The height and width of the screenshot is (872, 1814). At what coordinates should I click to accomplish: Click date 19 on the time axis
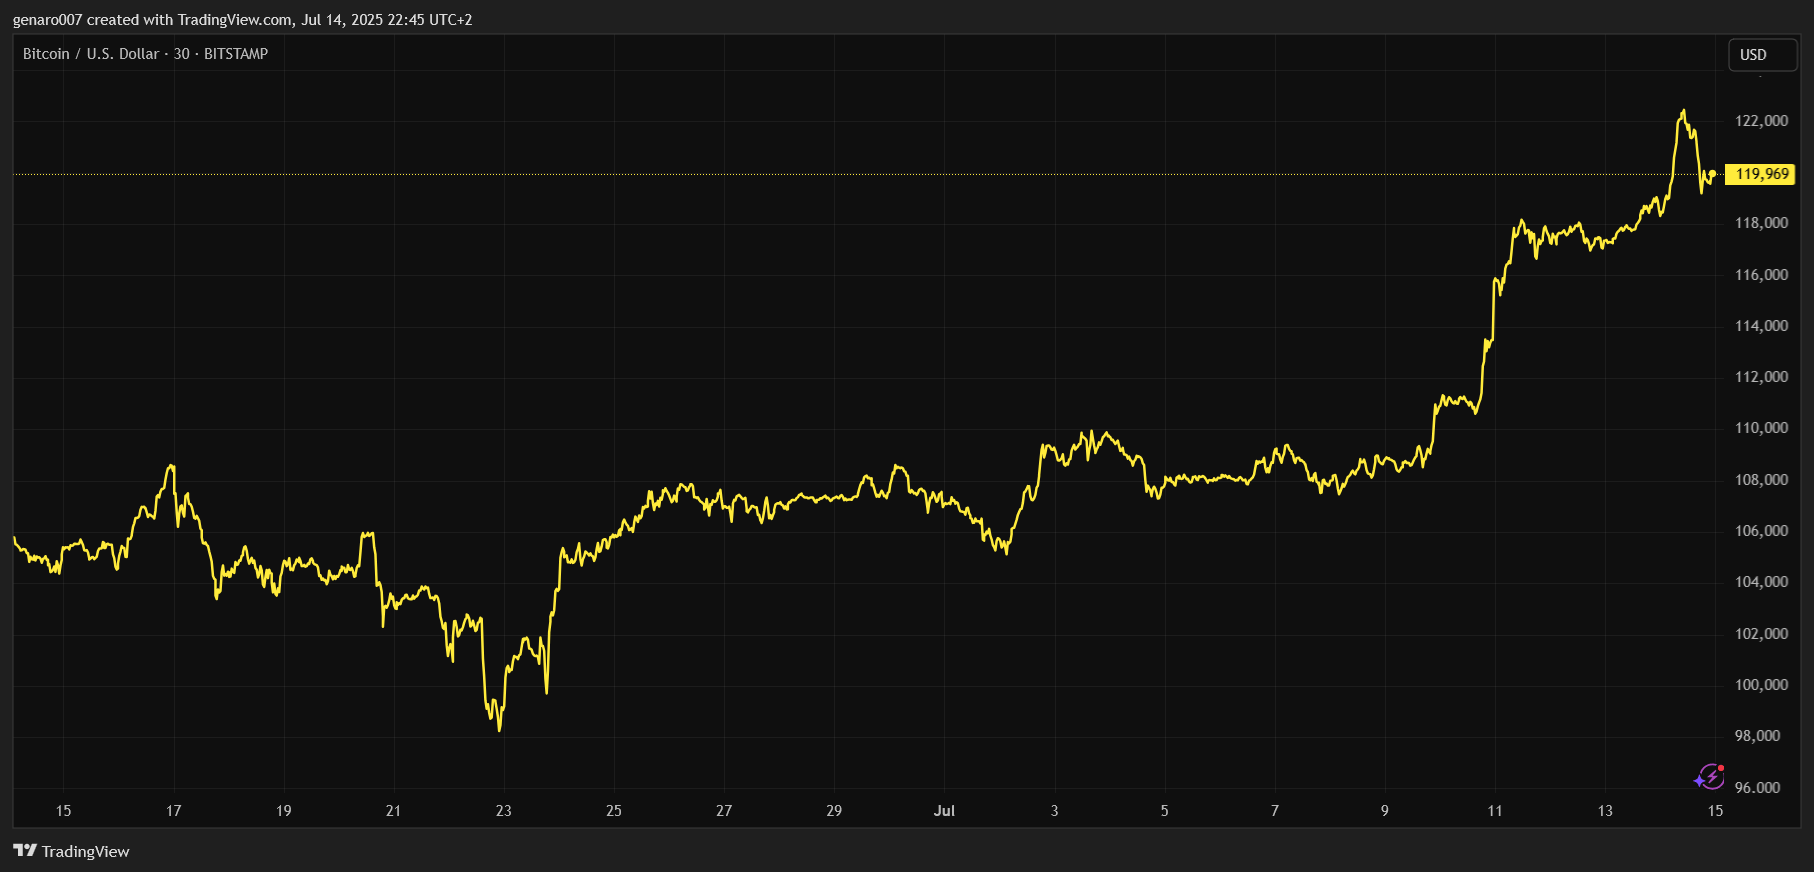tap(283, 811)
